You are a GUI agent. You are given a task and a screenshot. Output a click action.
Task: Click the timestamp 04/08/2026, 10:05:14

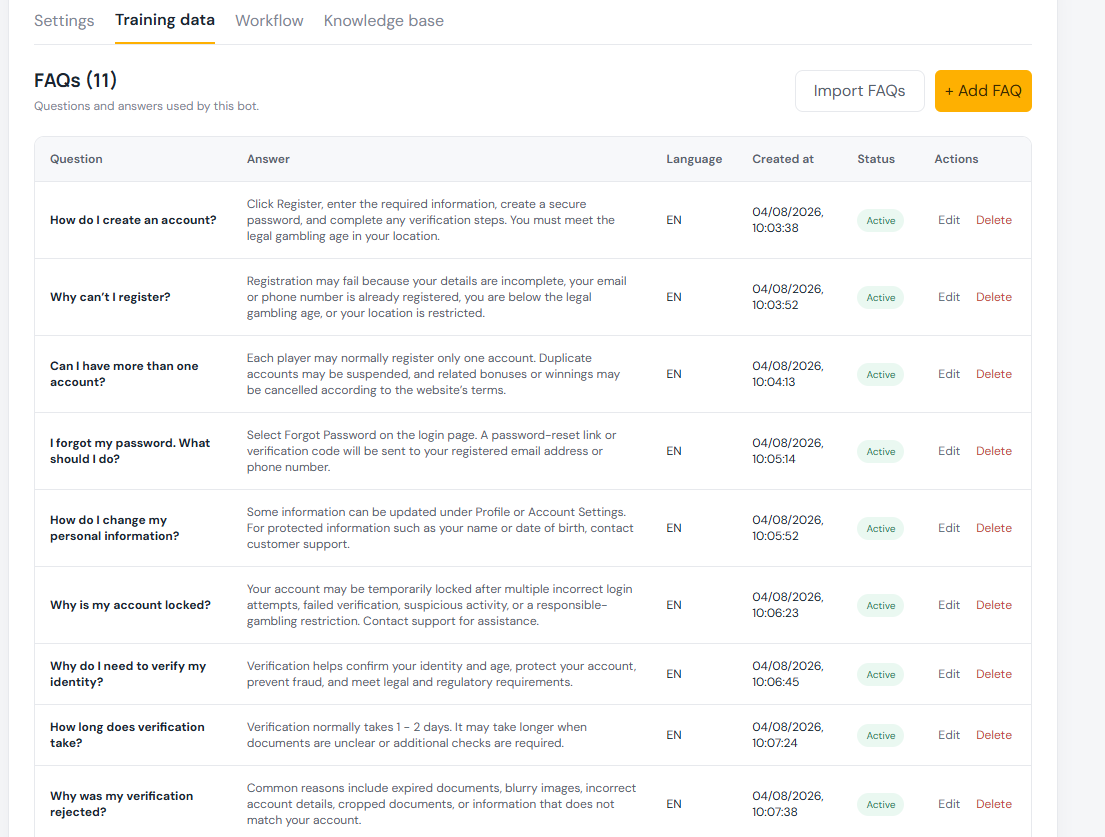(787, 450)
